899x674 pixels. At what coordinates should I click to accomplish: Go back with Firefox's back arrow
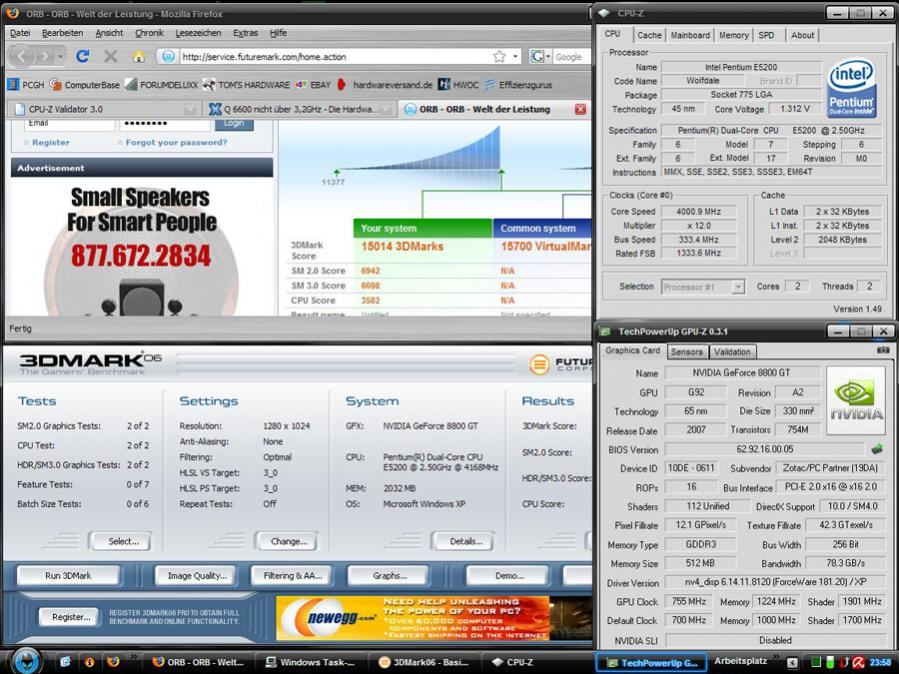tap(22, 56)
